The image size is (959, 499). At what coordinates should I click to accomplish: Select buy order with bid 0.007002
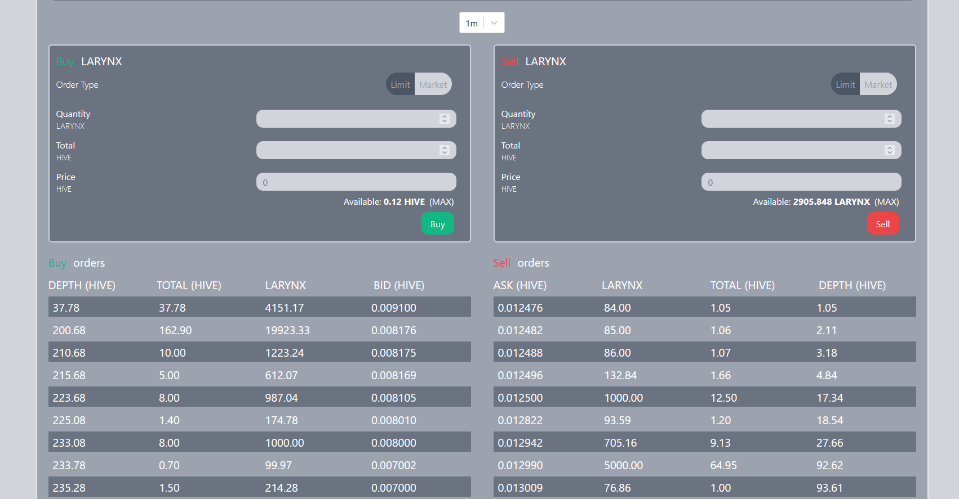pos(259,465)
